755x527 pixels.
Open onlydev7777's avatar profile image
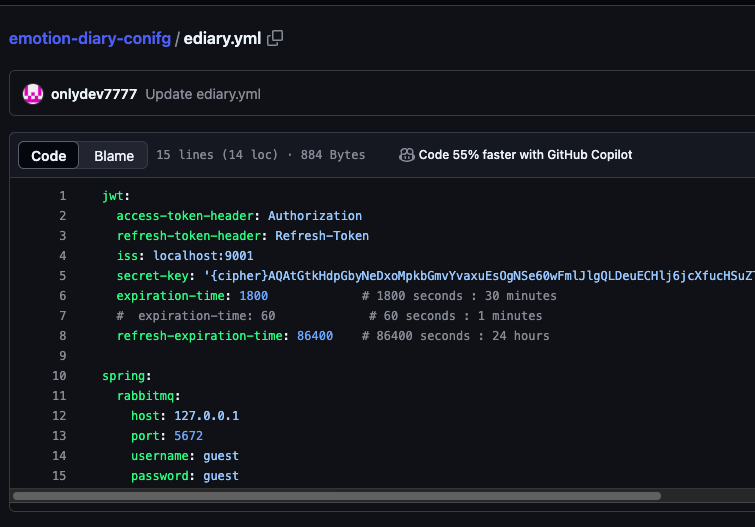[33, 94]
